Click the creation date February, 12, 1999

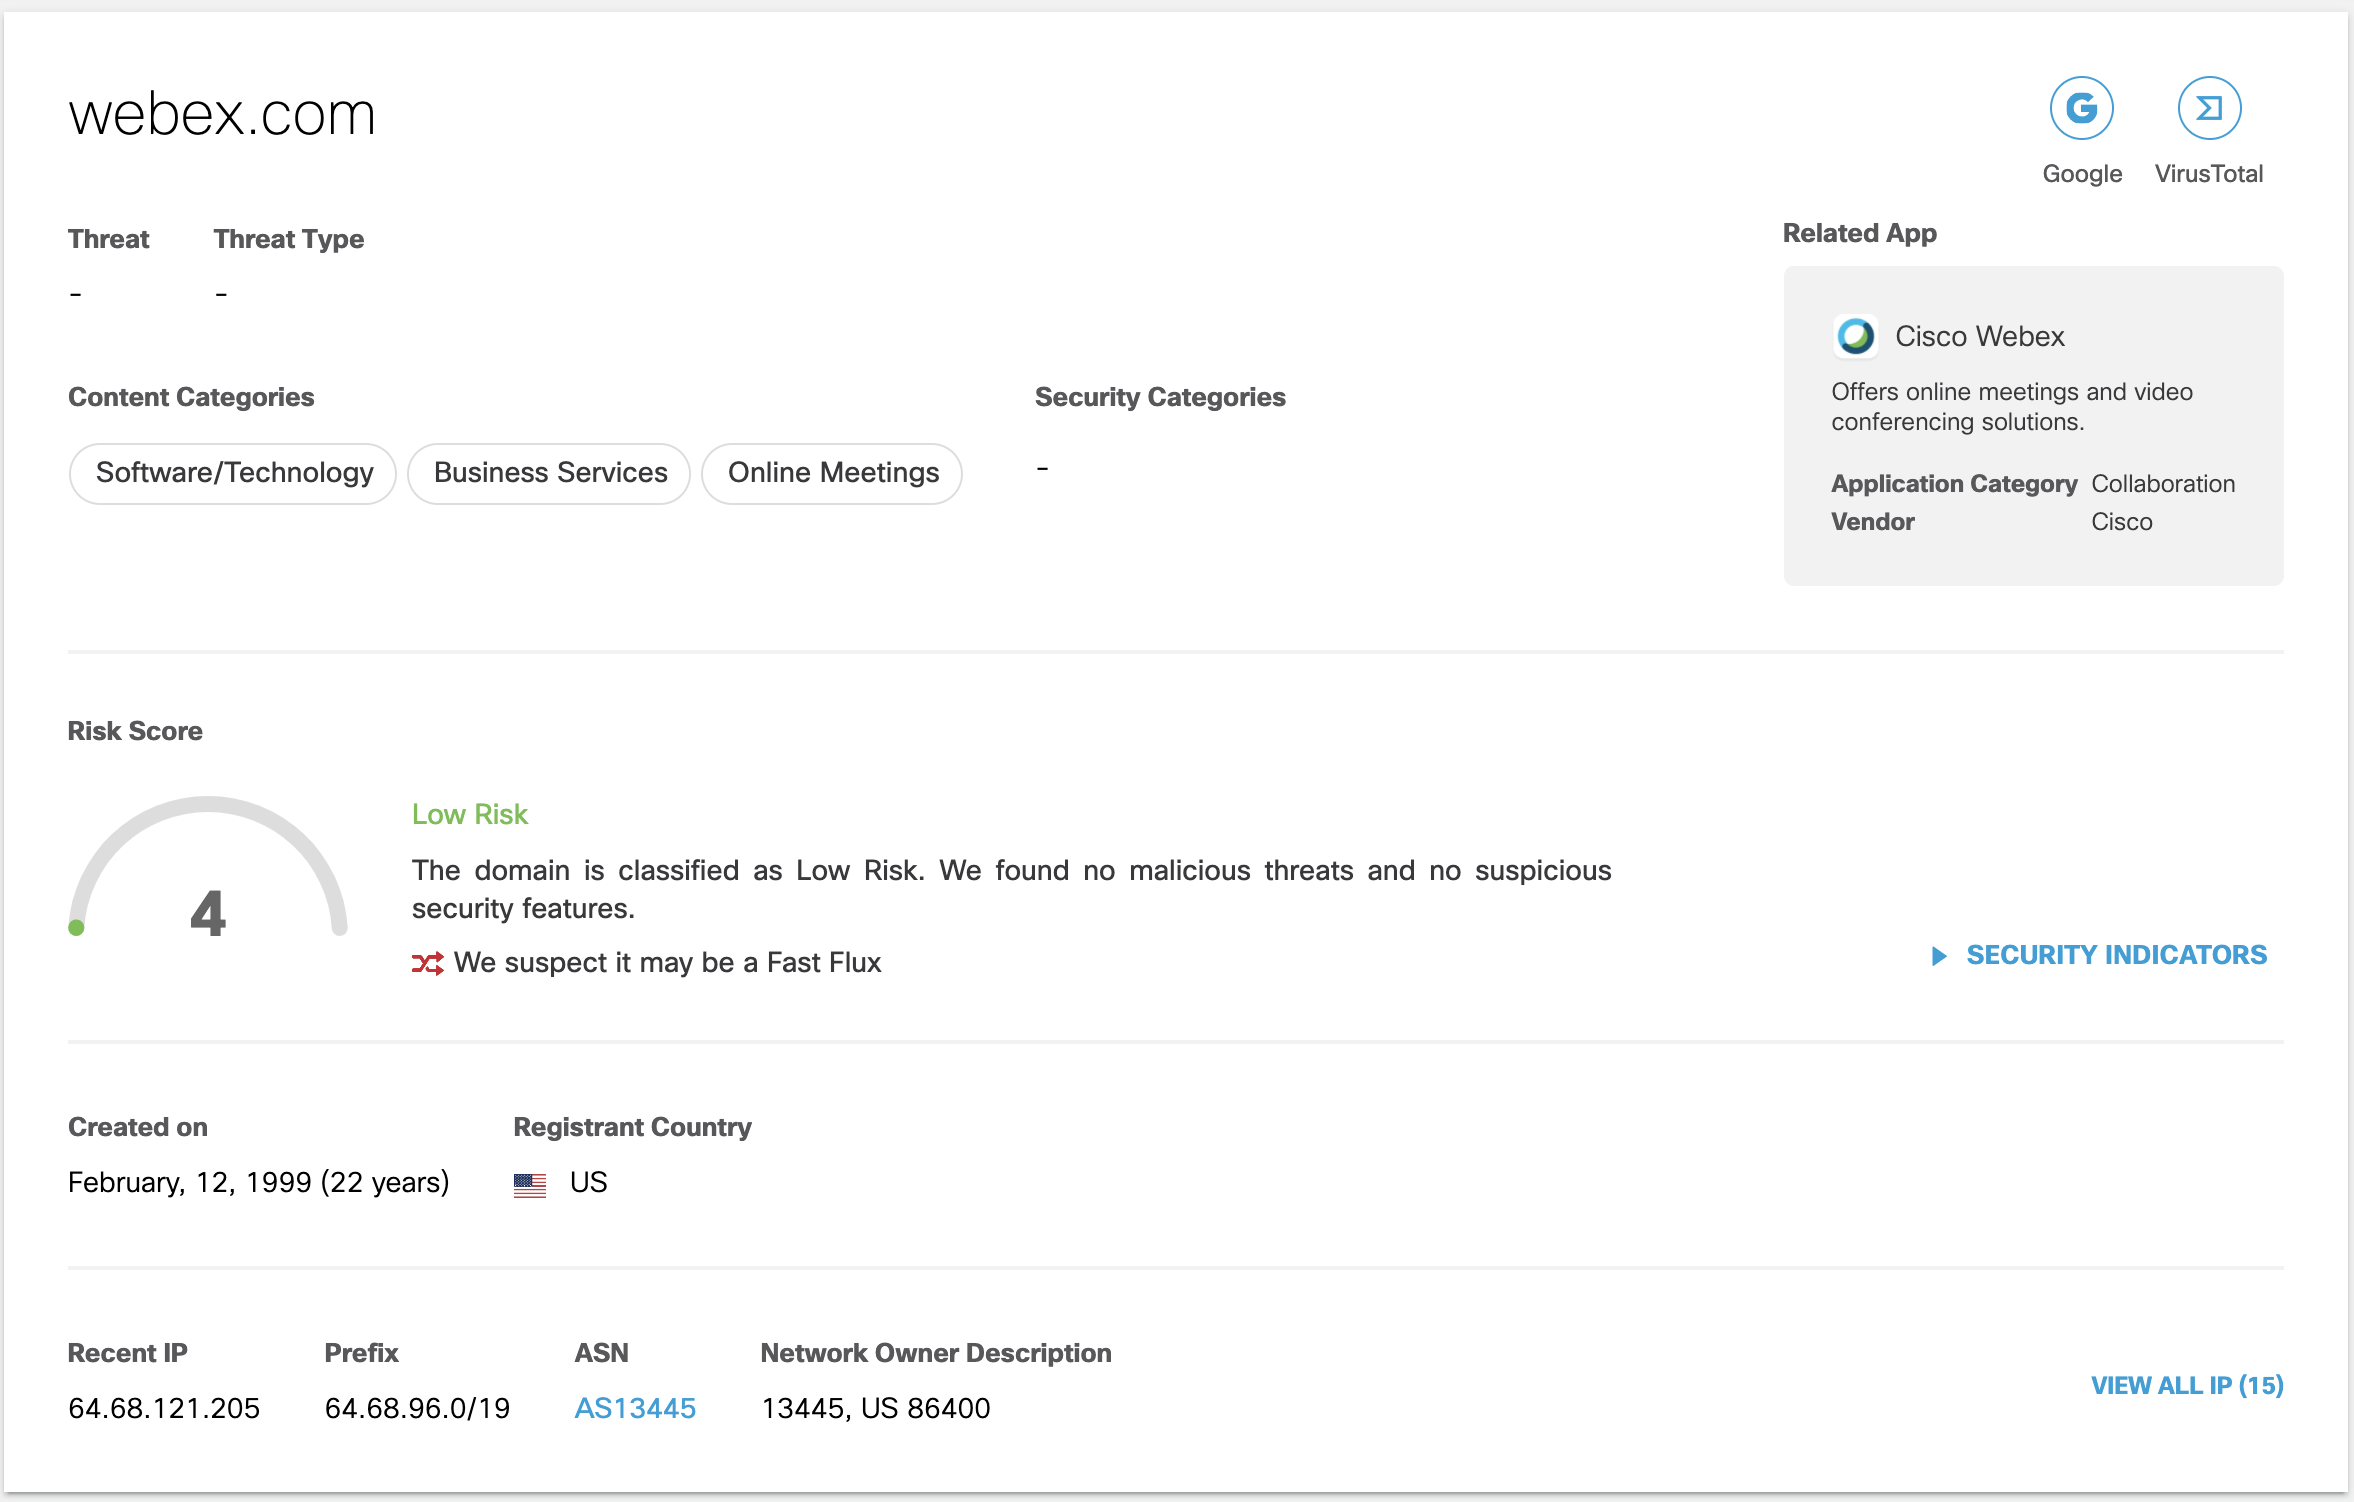[x=259, y=1182]
